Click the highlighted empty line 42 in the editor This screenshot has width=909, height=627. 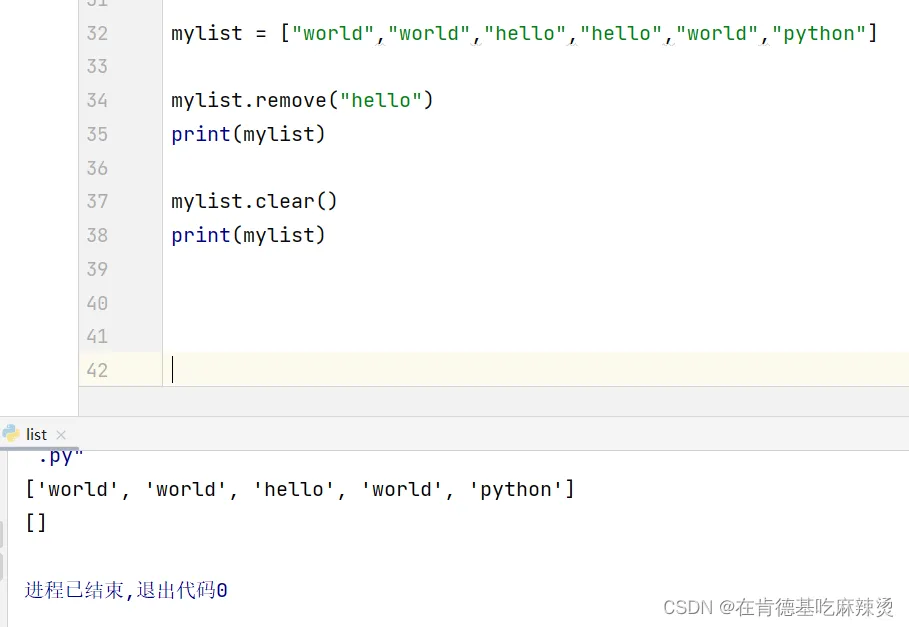pyautogui.click(x=500, y=369)
